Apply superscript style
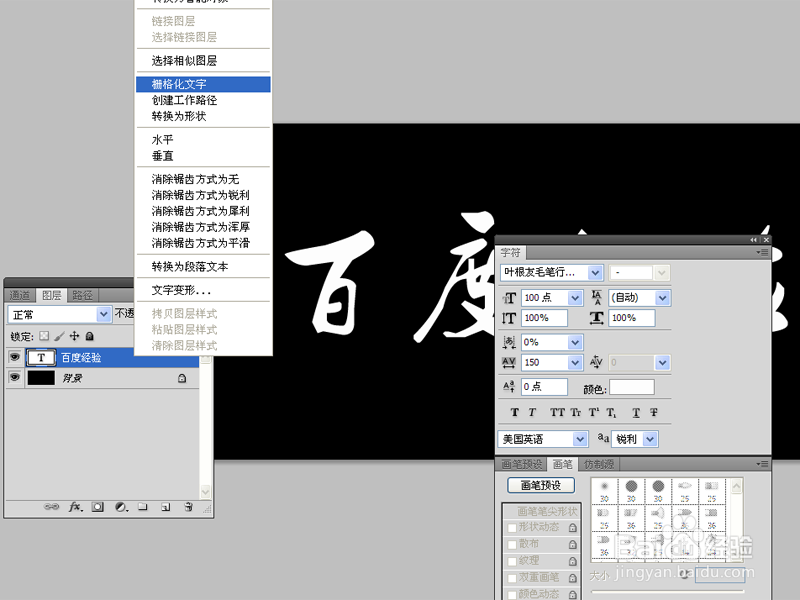This screenshot has width=800, height=600. [x=594, y=412]
